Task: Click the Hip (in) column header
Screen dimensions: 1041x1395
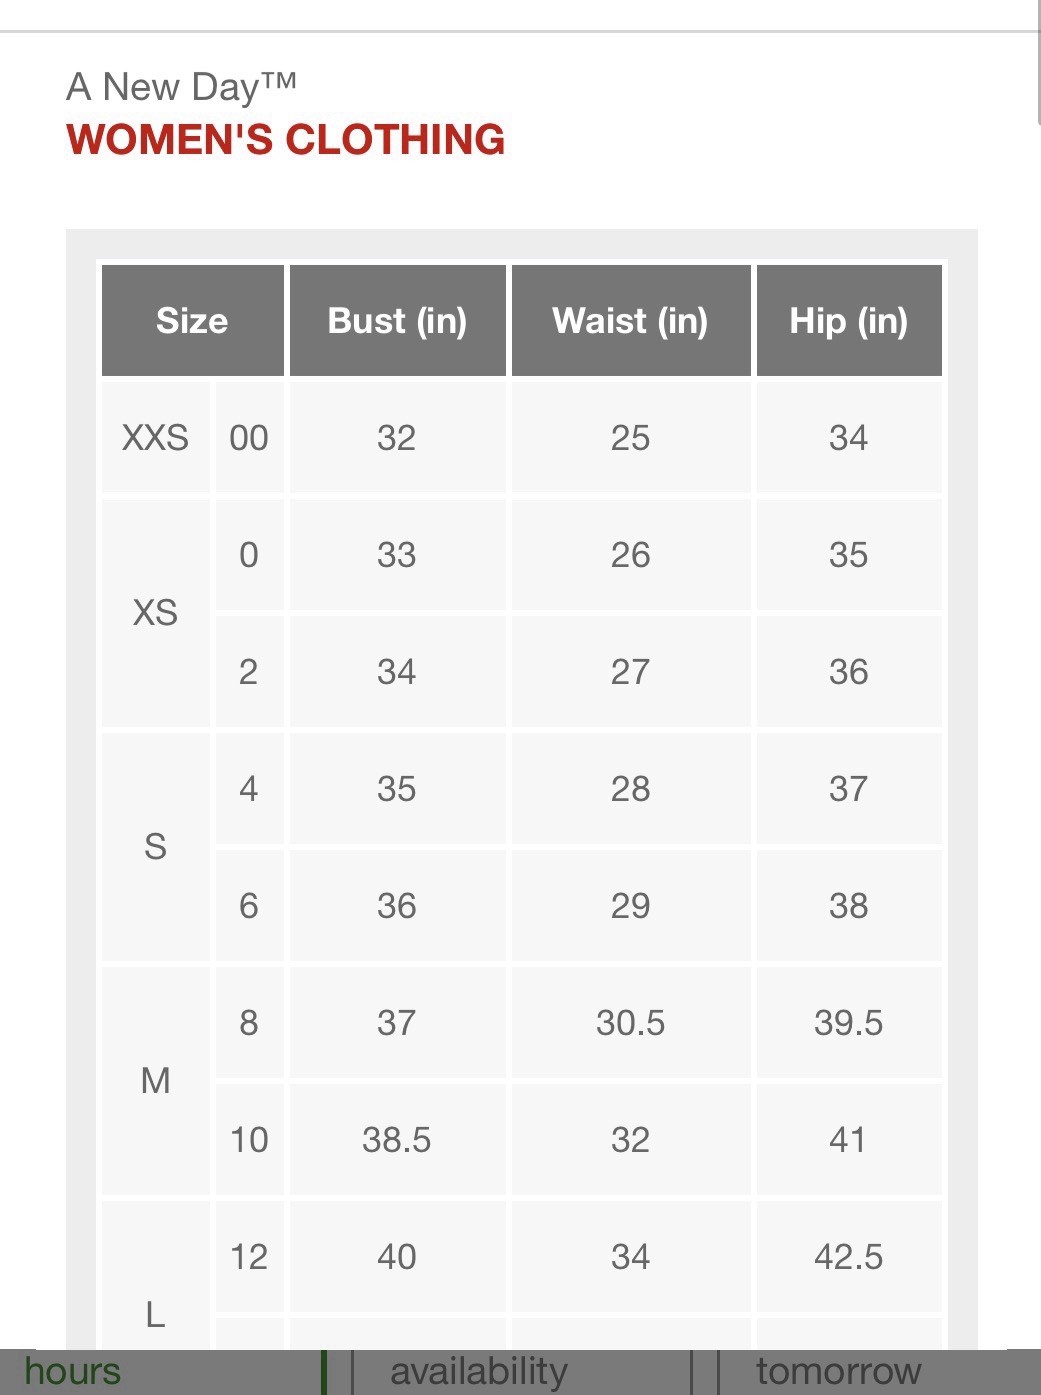Action: coord(849,321)
